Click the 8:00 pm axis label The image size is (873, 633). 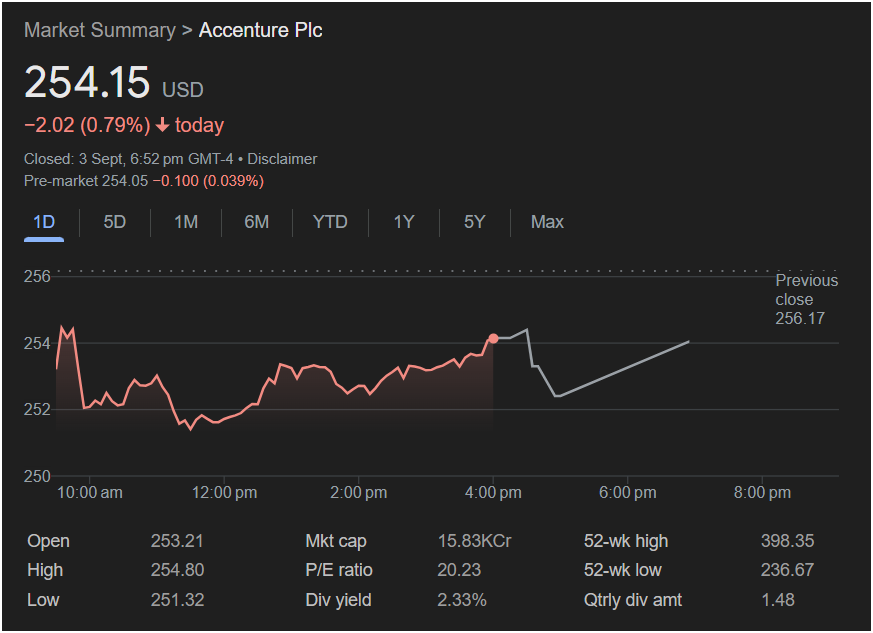(762, 492)
